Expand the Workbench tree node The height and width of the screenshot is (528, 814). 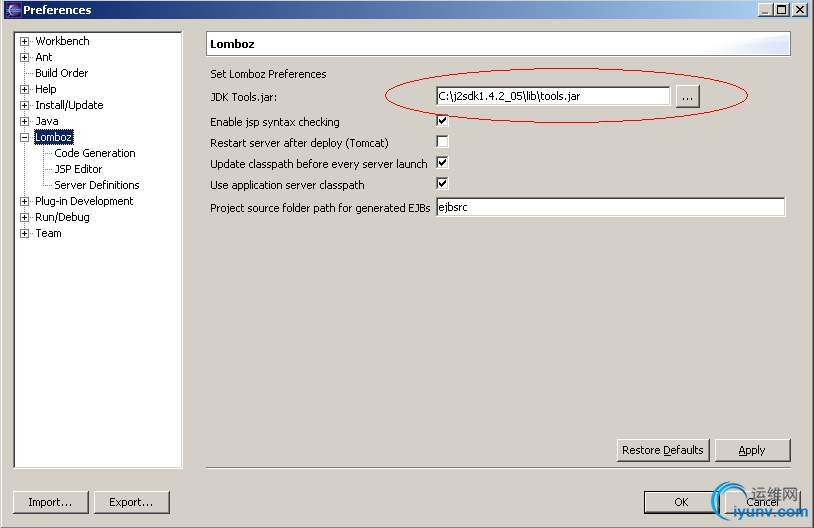click(24, 41)
